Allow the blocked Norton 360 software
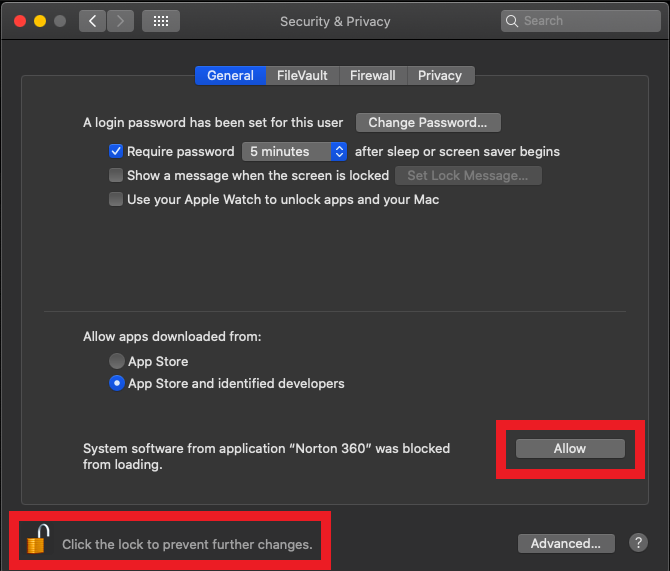The width and height of the screenshot is (670, 571). (x=570, y=449)
